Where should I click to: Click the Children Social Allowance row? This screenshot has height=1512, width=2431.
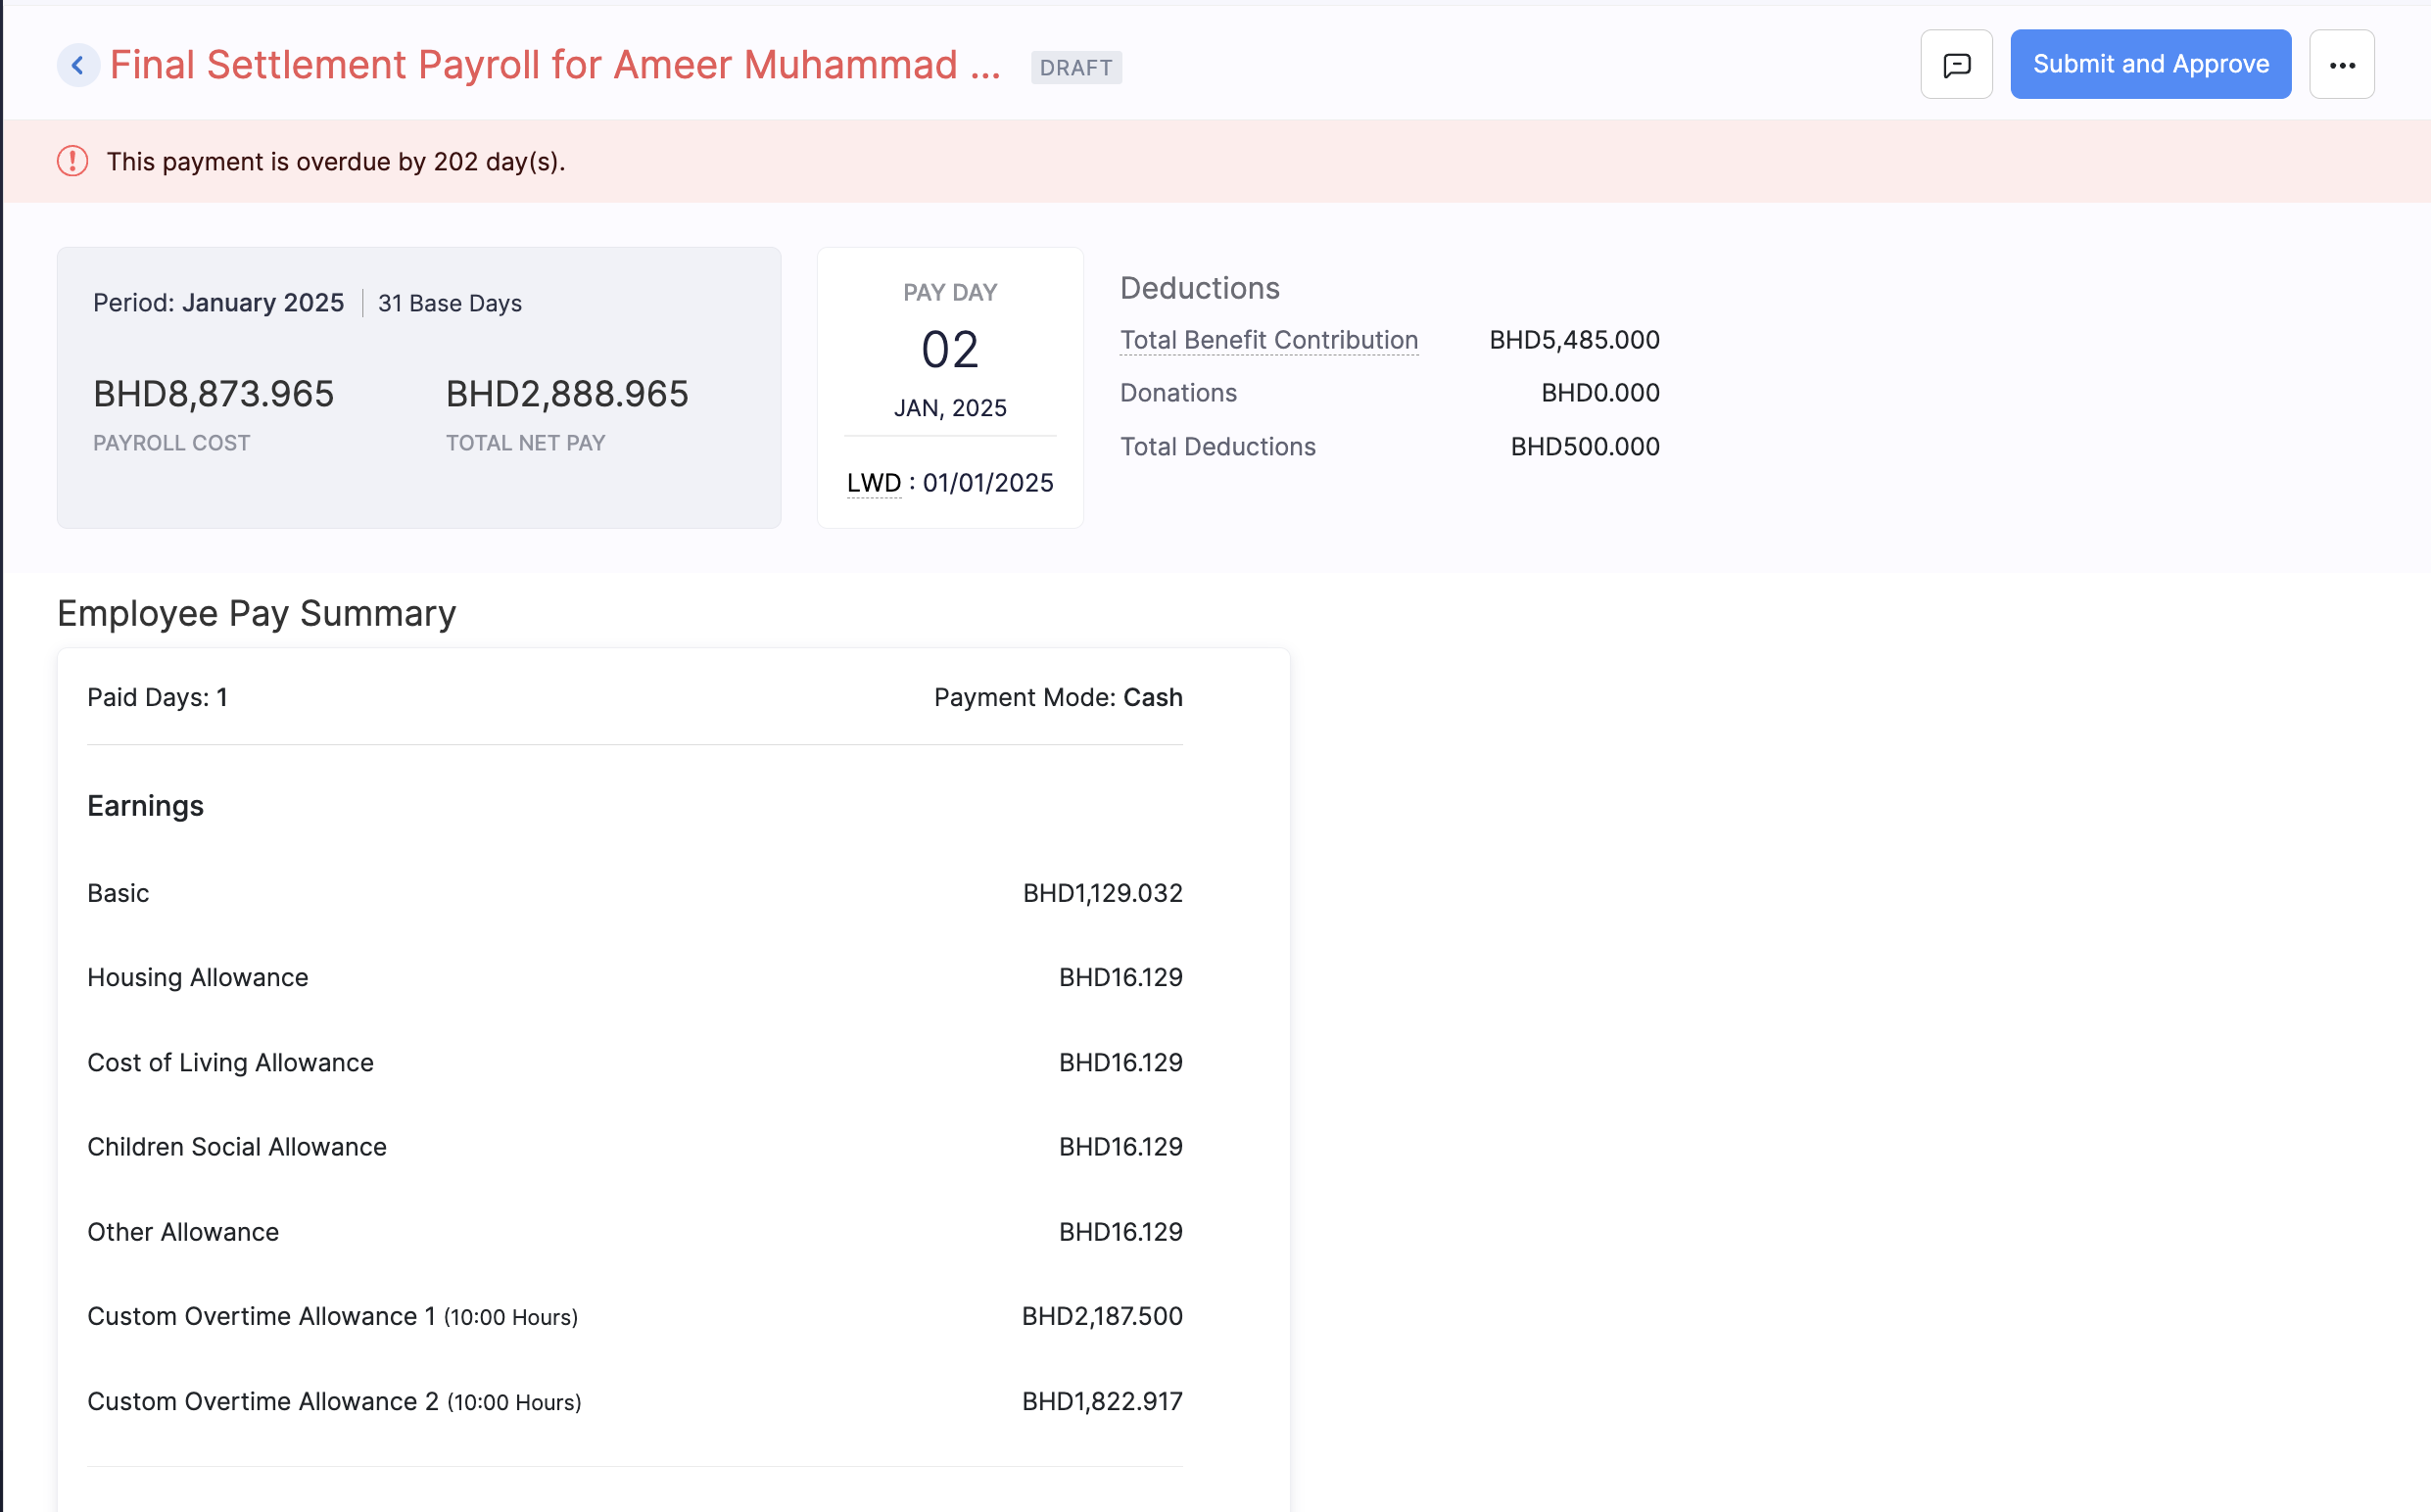[x=236, y=1147]
